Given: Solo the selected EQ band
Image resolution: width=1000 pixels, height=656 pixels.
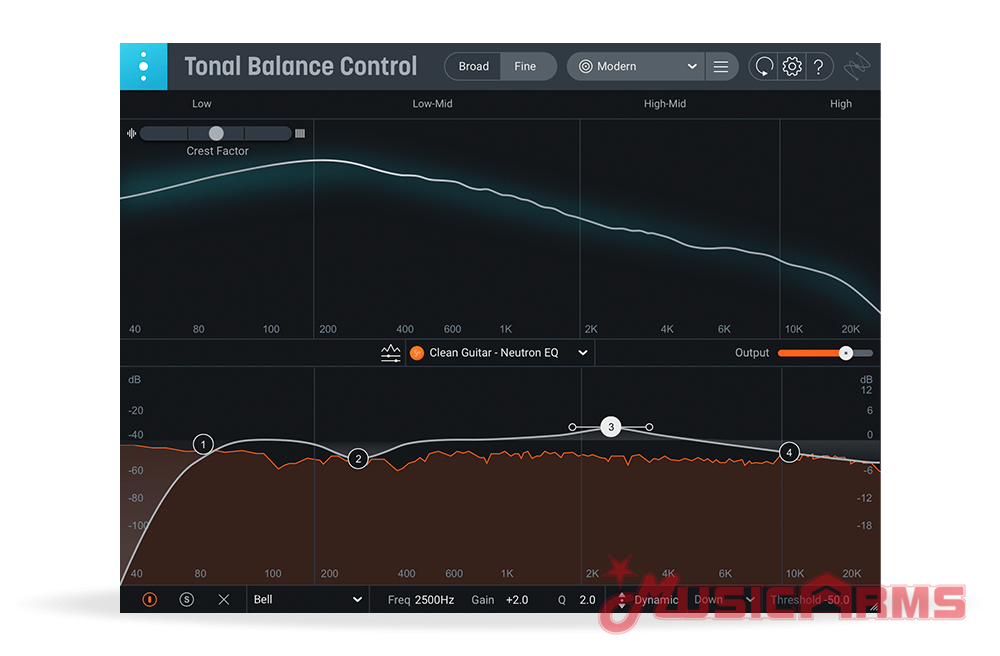Looking at the screenshot, I should click(x=186, y=600).
